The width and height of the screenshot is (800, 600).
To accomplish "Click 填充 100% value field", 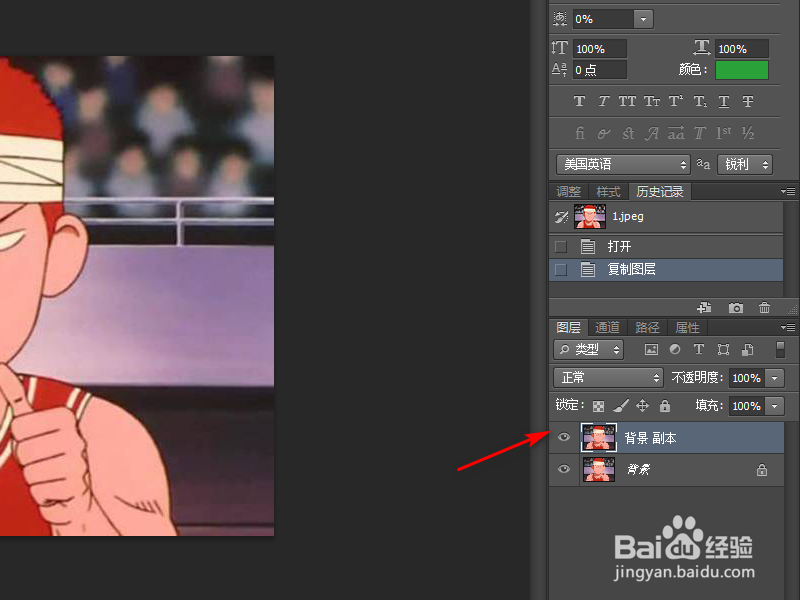I will point(747,406).
